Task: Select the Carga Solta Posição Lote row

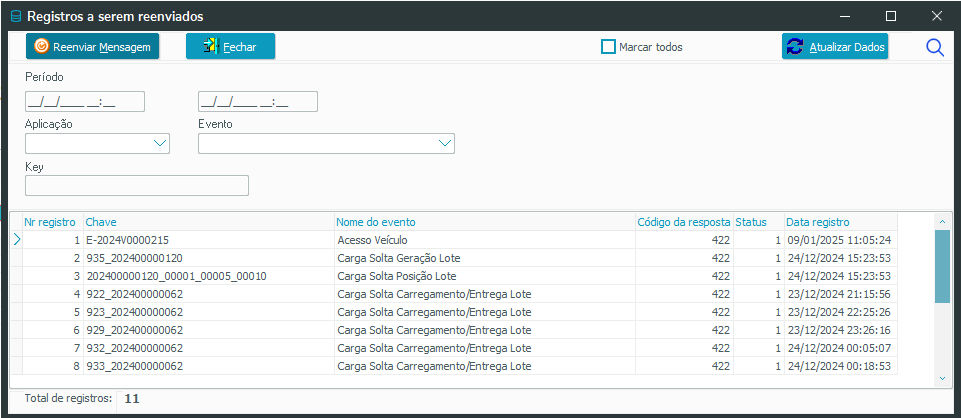Action: click(x=397, y=276)
